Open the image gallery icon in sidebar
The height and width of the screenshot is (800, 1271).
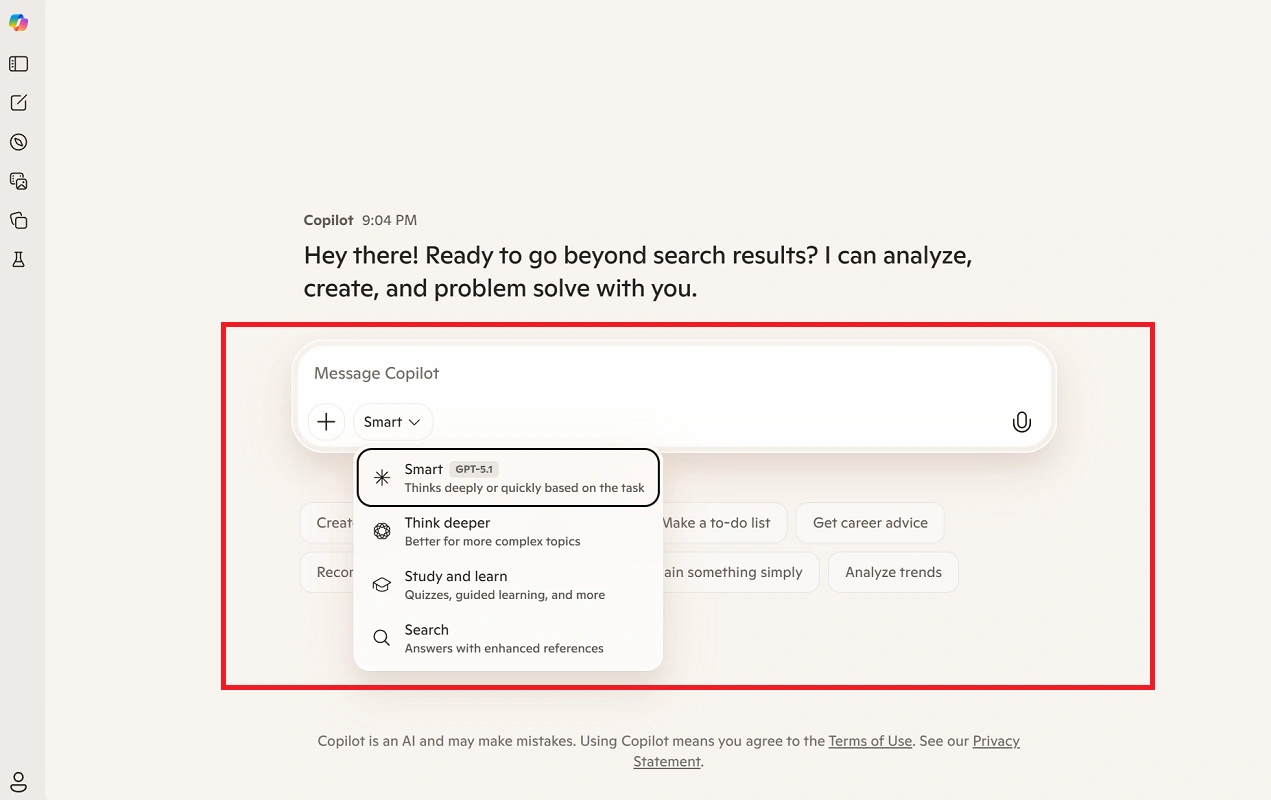pyautogui.click(x=18, y=181)
